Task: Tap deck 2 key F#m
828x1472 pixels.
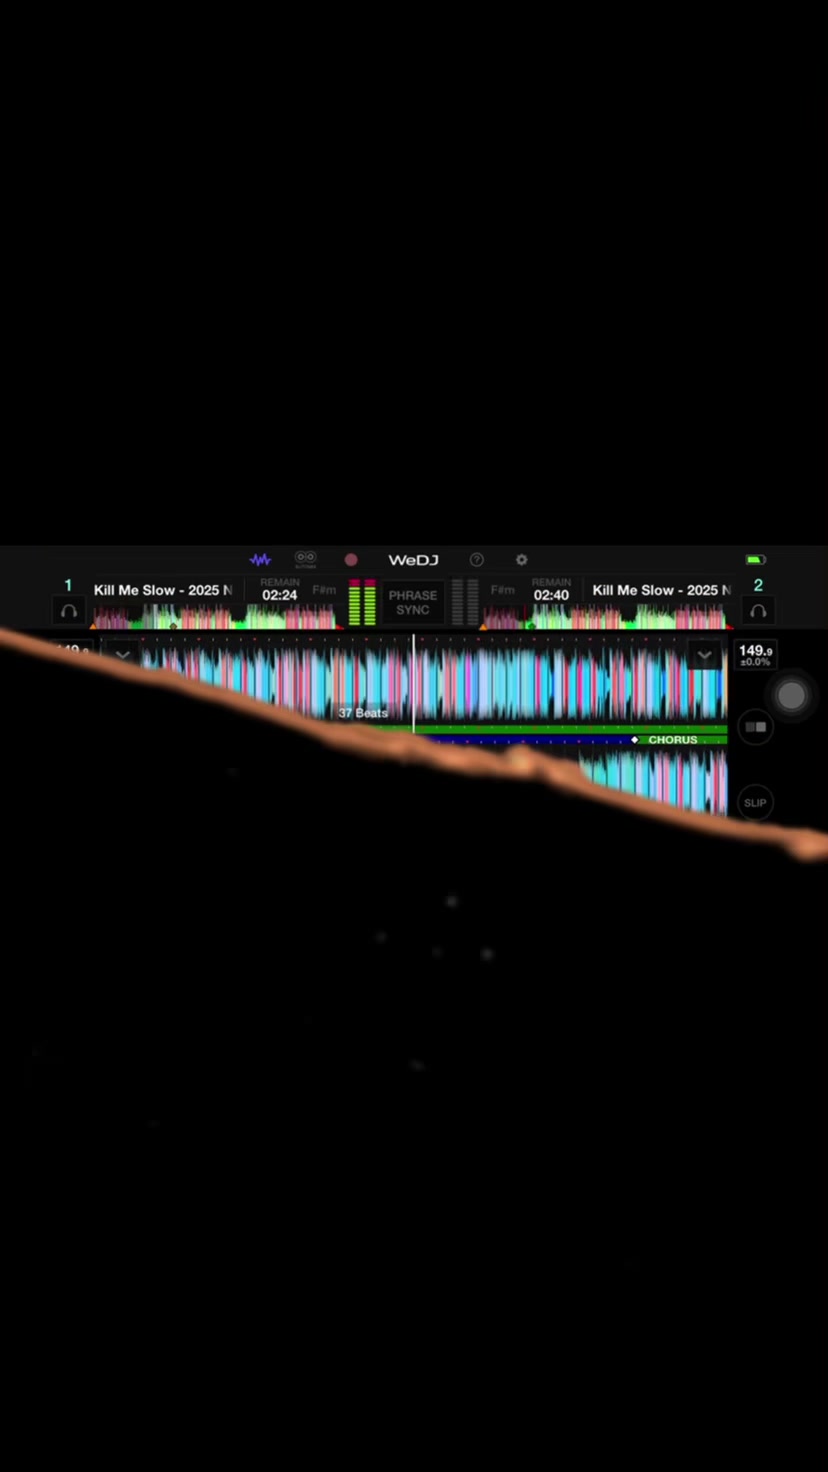Action: pyautogui.click(x=503, y=590)
